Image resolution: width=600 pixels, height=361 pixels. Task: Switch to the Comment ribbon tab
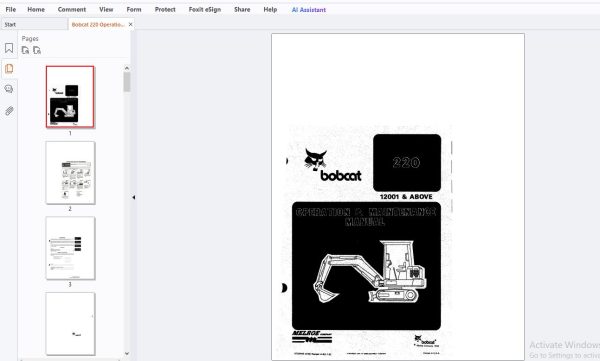tap(72, 9)
